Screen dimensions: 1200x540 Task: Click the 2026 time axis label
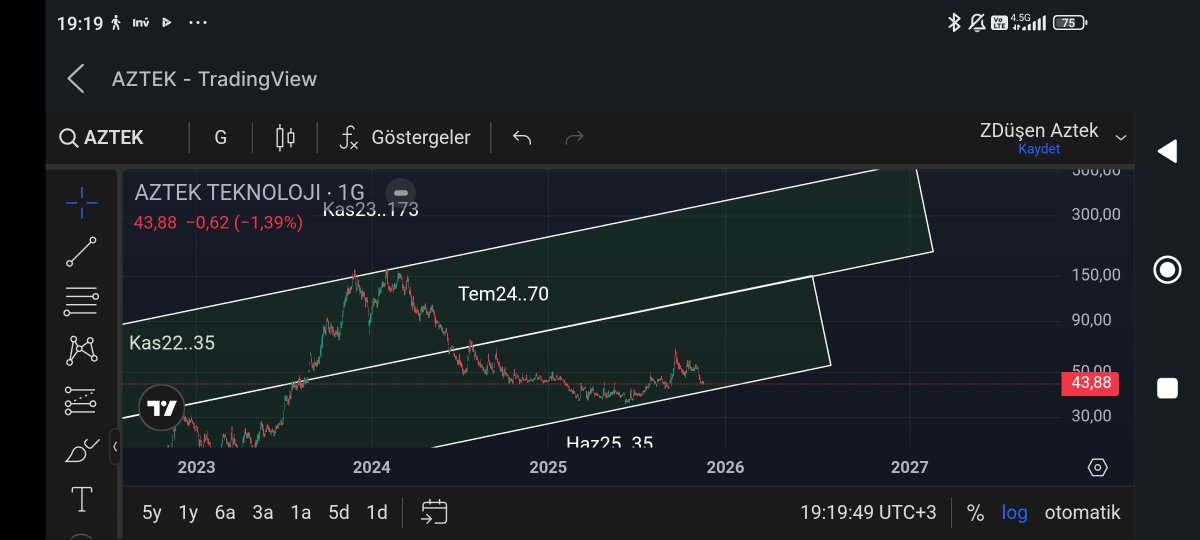point(725,467)
